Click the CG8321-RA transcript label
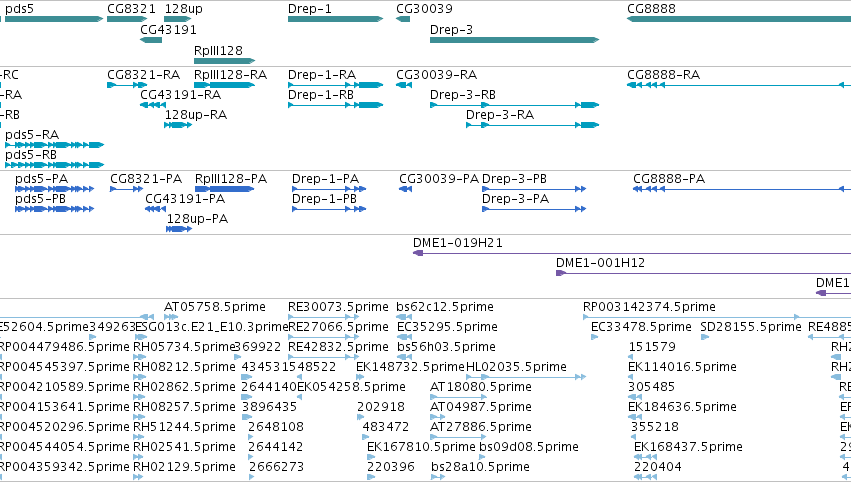The height and width of the screenshot is (482, 851). coord(143,74)
